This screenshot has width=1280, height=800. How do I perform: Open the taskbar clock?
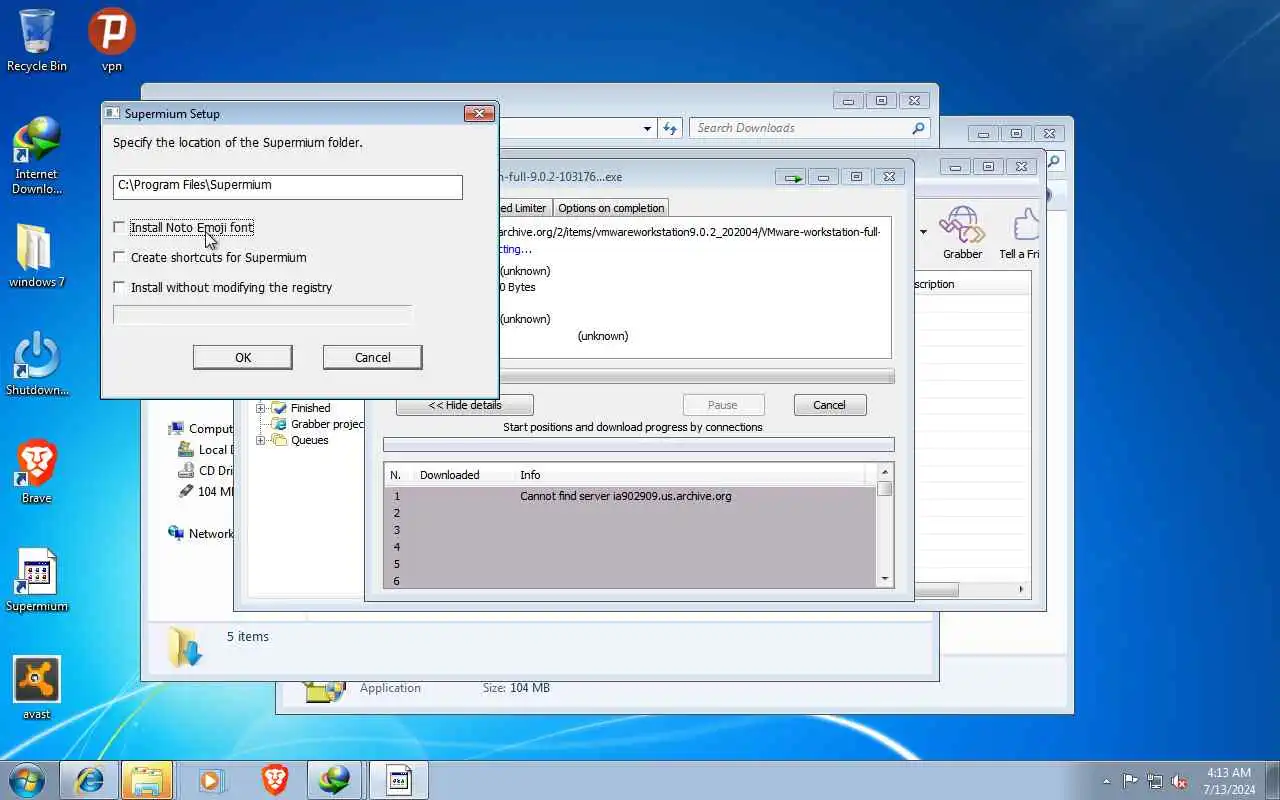point(1229,781)
